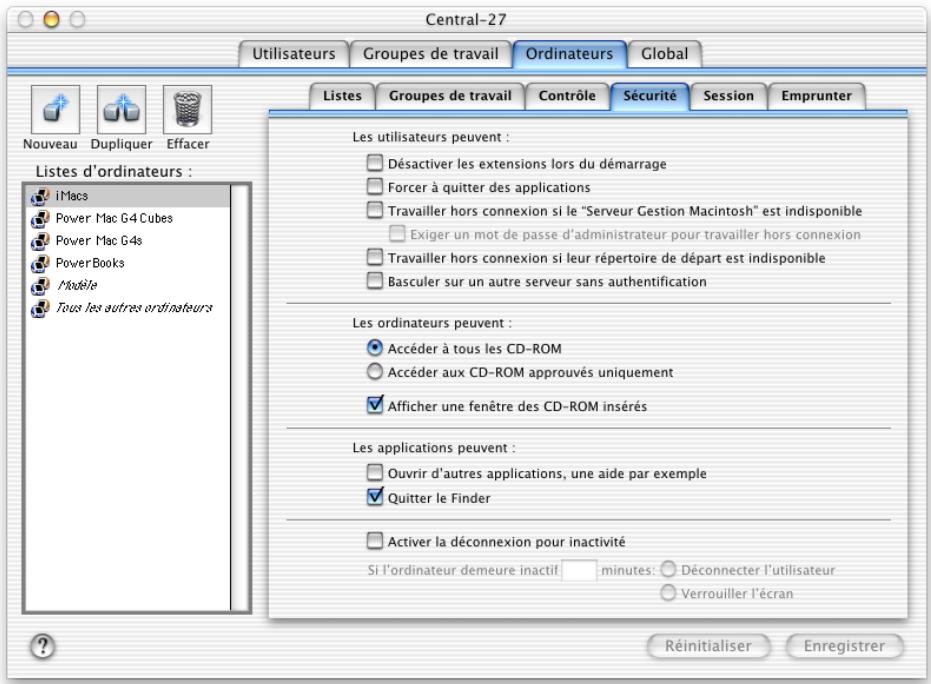Click the icon beside Modèle
This screenshot has width=931, height=684.
click(40, 286)
